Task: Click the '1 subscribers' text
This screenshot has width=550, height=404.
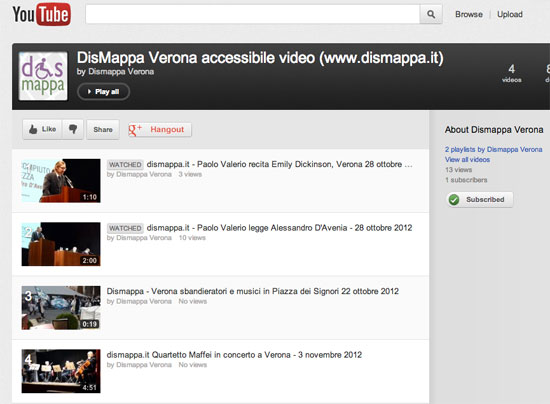Action: click(x=466, y=180)
